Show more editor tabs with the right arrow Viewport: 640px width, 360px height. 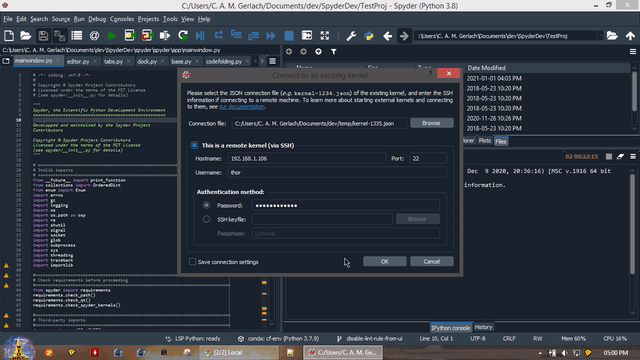[x=262, y=61]
